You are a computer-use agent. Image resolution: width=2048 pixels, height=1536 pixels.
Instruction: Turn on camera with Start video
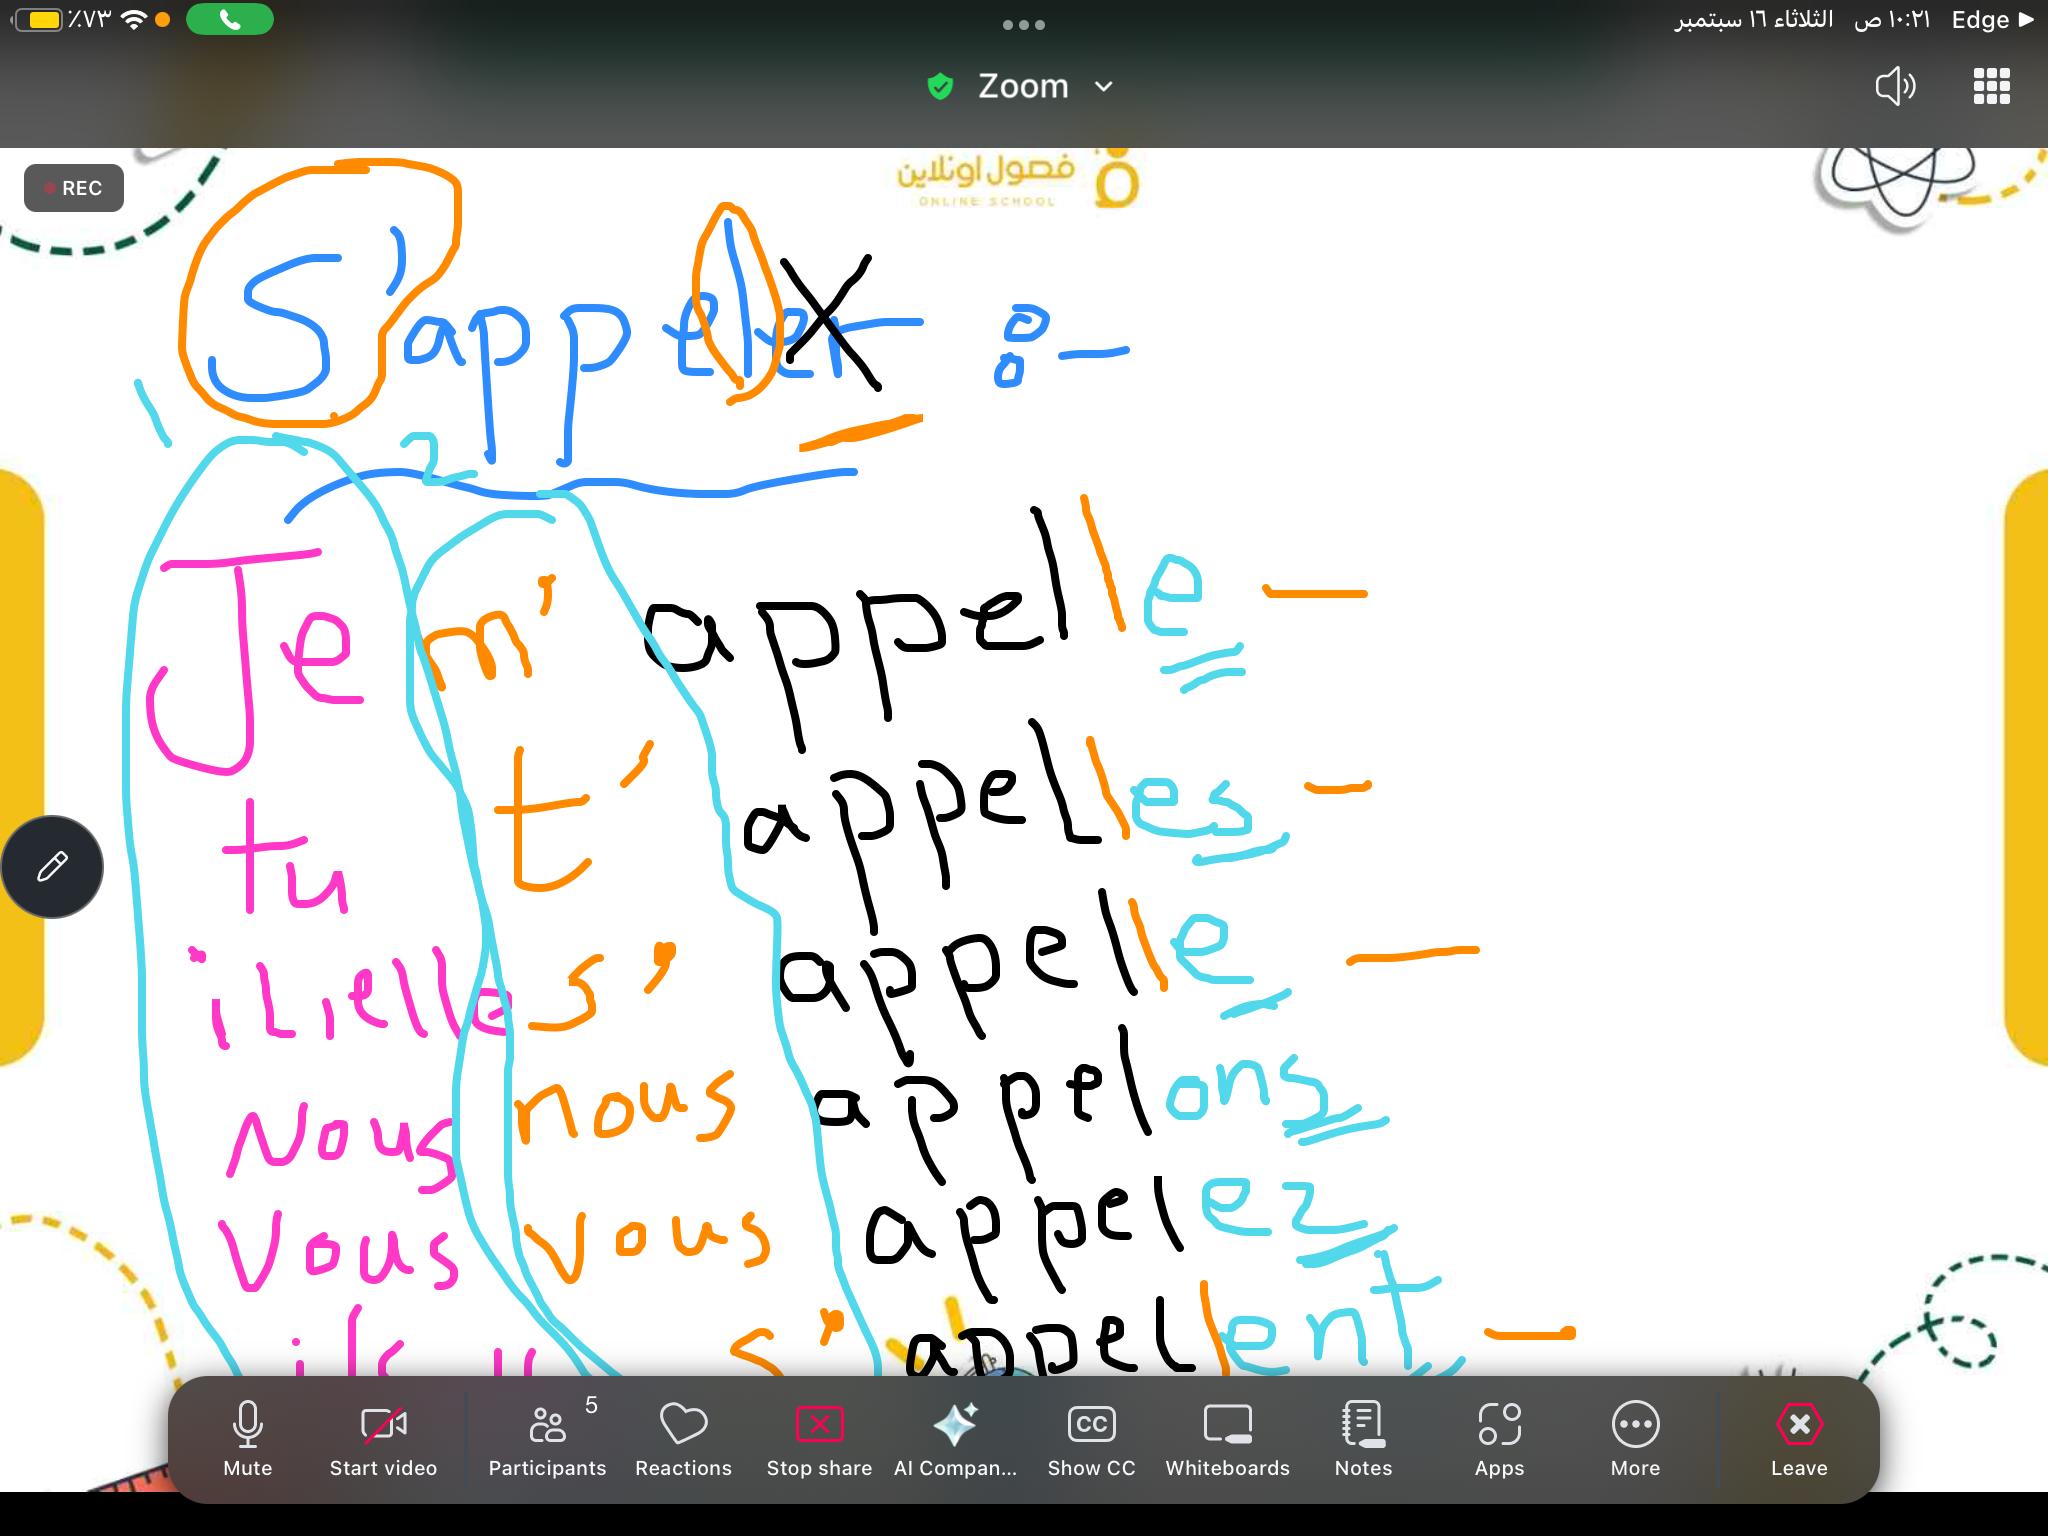tap(383, 1438)
